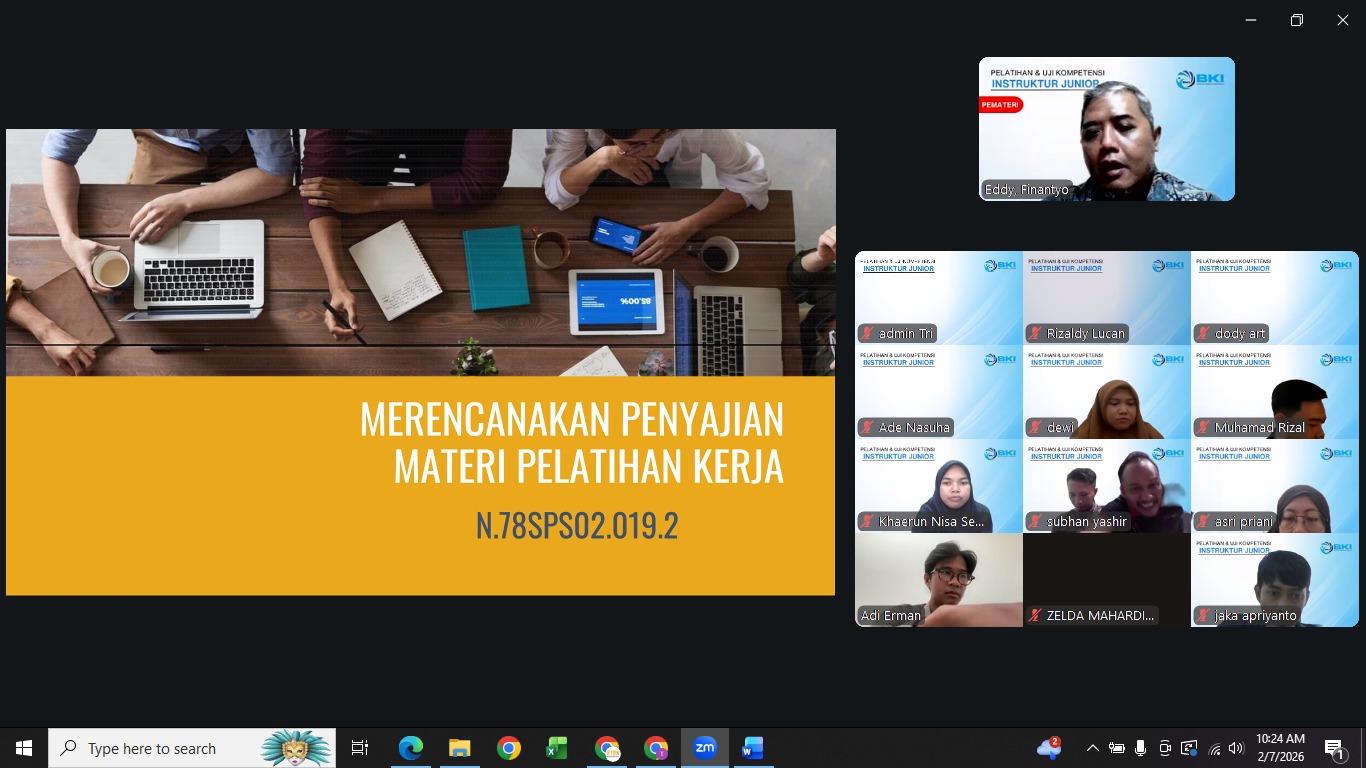Image resolution: width=1366 pixels, height=768 pixels.
Task: Click the microphone tray icon
Action: [x=1140, y=748]
